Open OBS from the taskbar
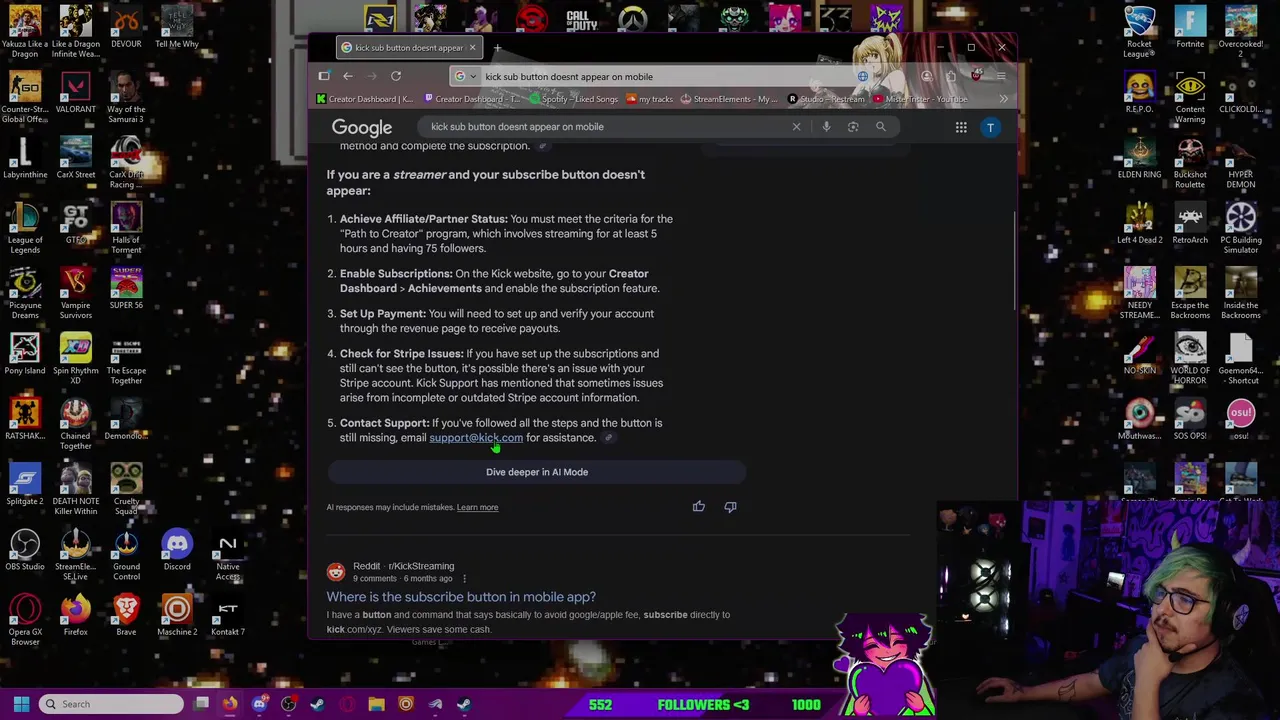Image resolution: width=1280 pixels, height=720 pixels. coord(288,704)
